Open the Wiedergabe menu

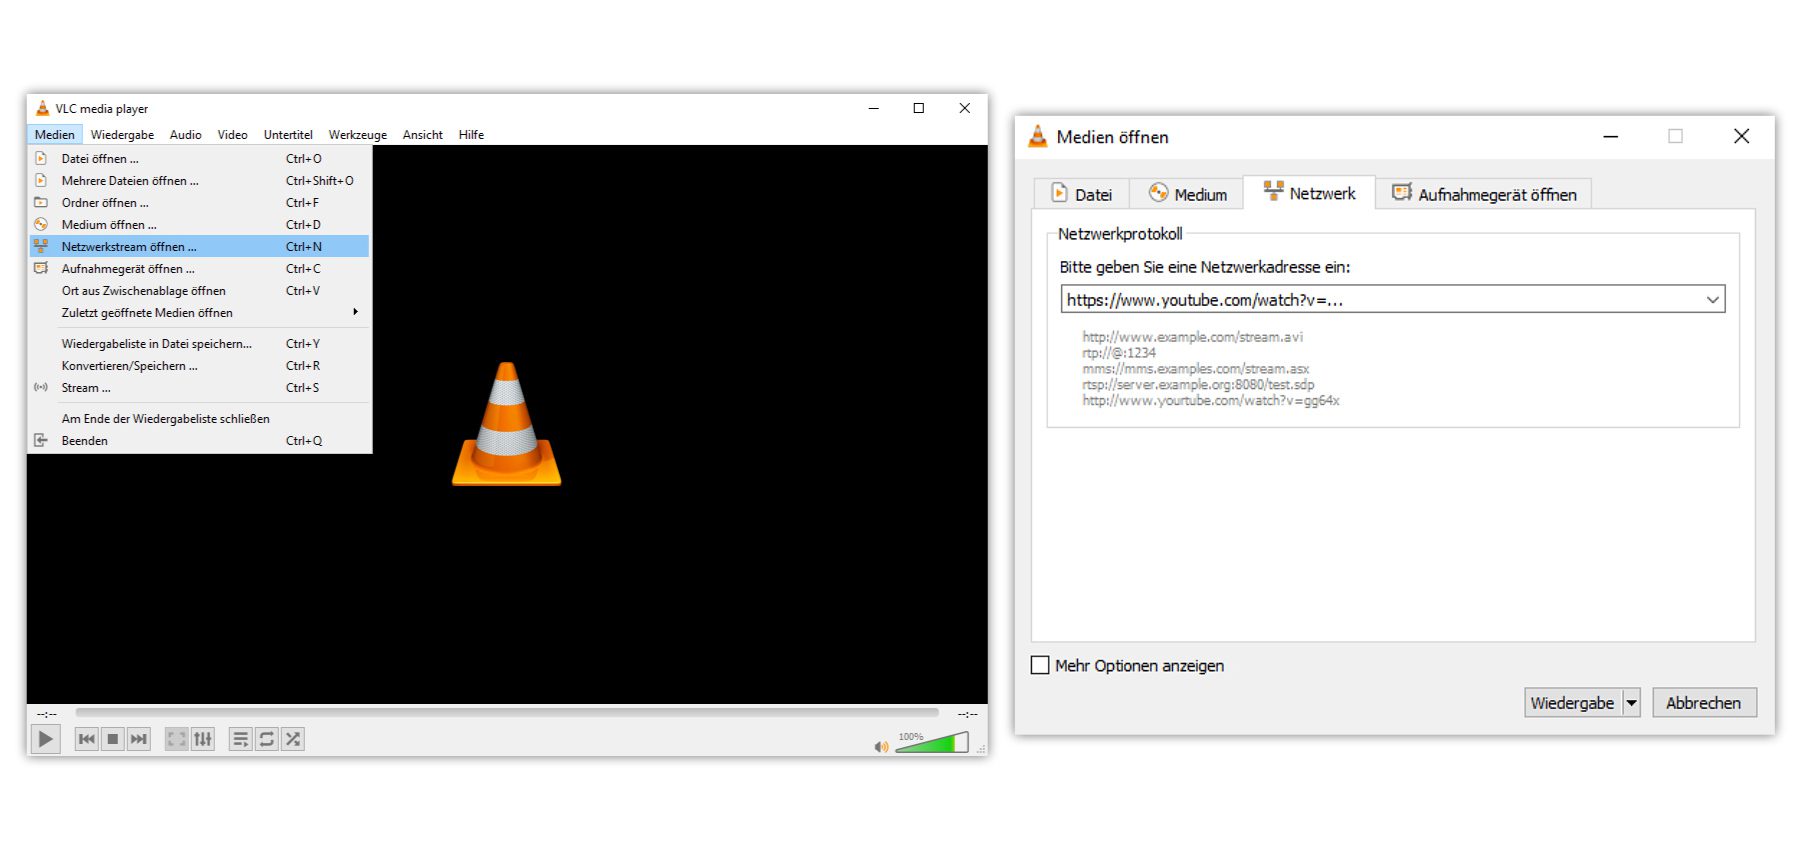click(122, 134)
